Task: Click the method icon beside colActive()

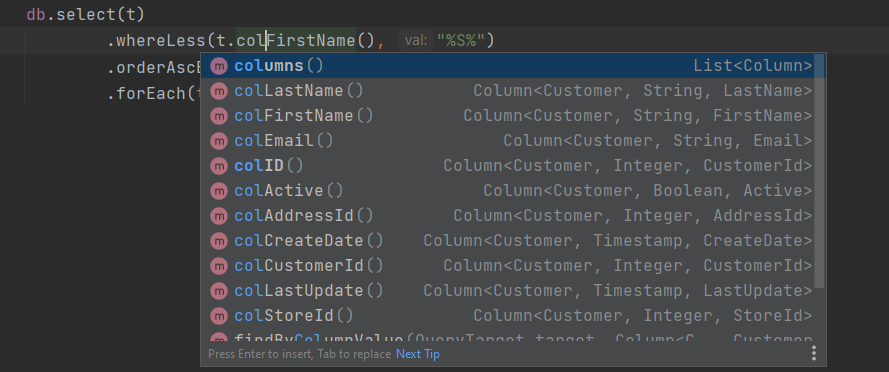Action: (x=219, y=191)
